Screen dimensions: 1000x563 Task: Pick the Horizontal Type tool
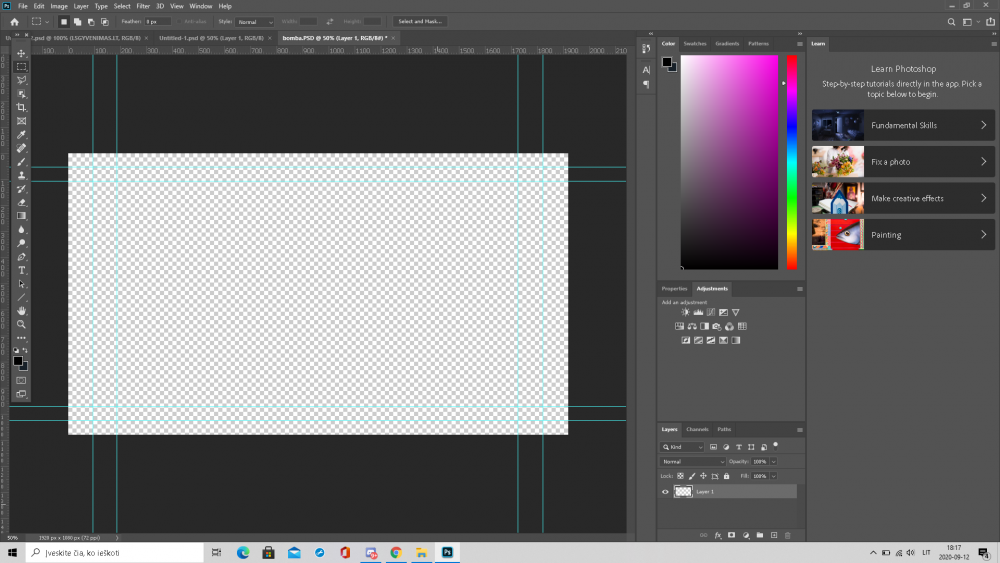[22, 270]
